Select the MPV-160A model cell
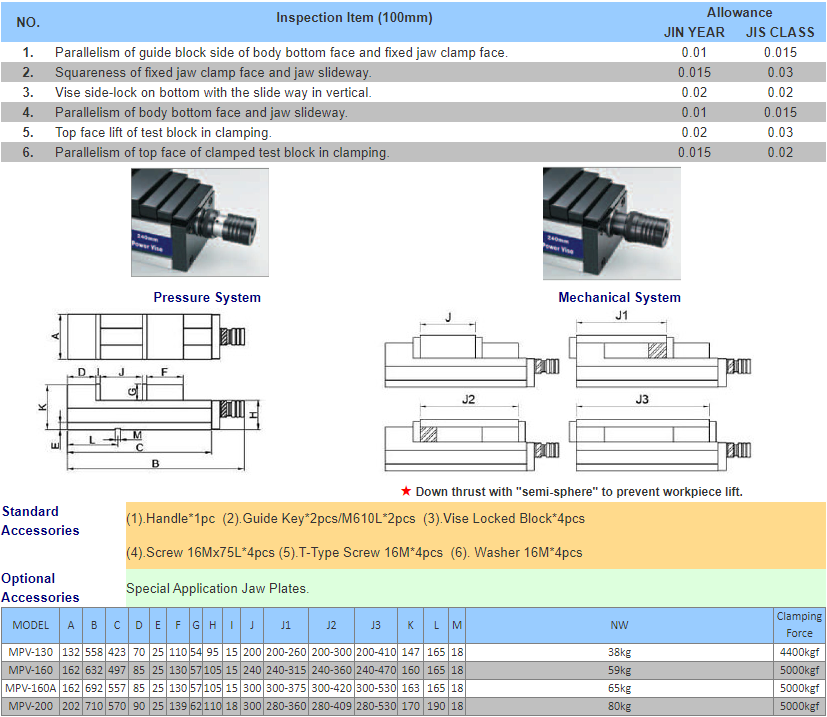This screenshot has width=827, height=717. 31,689
